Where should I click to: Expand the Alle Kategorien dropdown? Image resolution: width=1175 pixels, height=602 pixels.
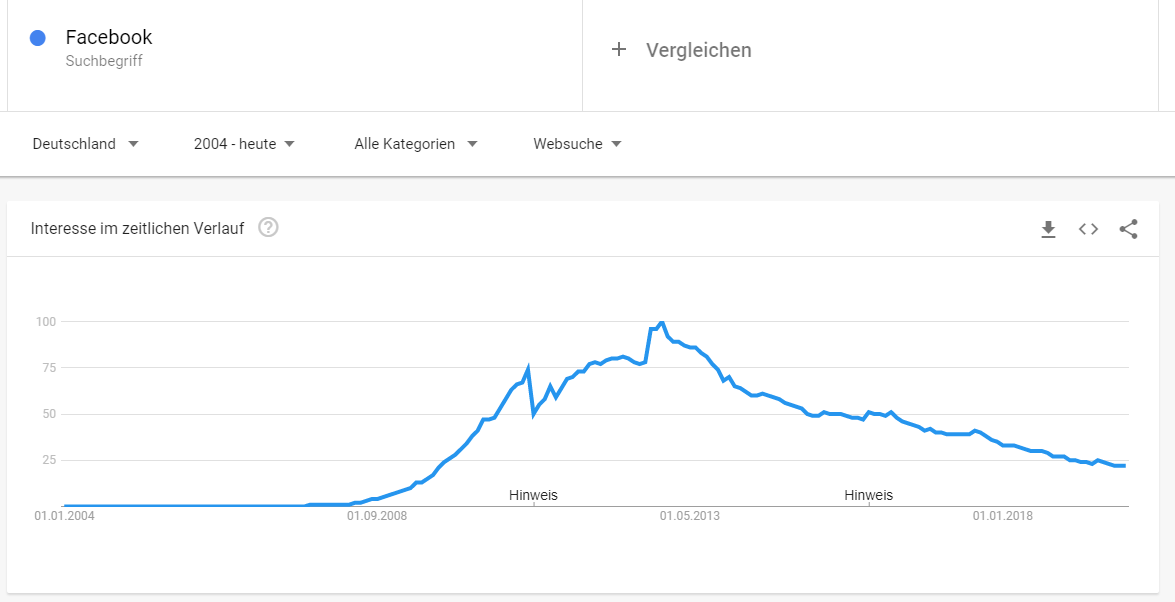(x=416, y=144)
